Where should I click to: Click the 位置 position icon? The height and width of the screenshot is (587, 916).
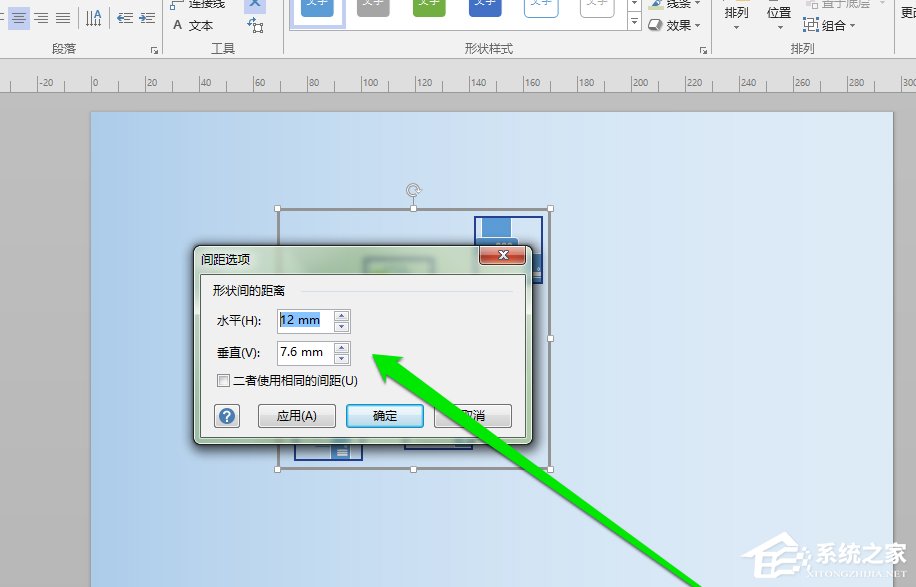(x=778, y=12)
